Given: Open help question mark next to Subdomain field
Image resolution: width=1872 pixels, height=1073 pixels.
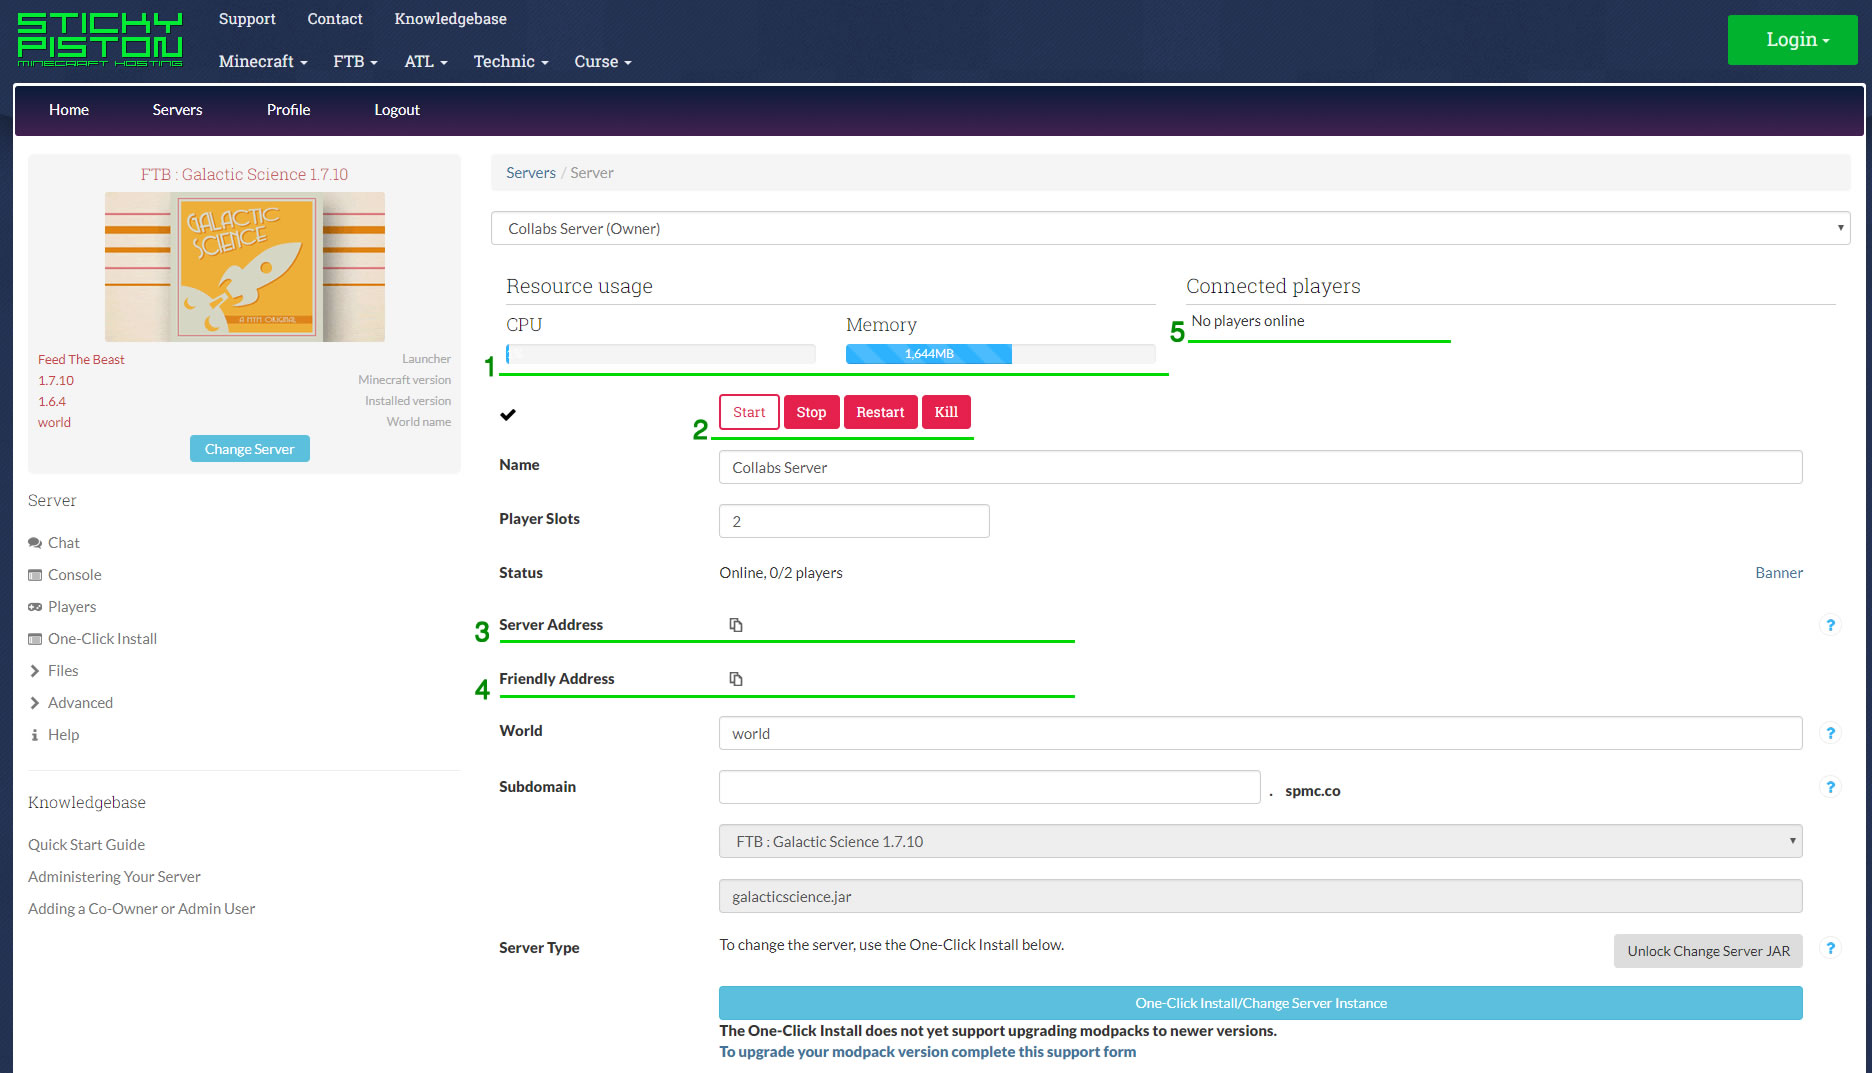Looking at the screenshot, I should coord(1830,787).
